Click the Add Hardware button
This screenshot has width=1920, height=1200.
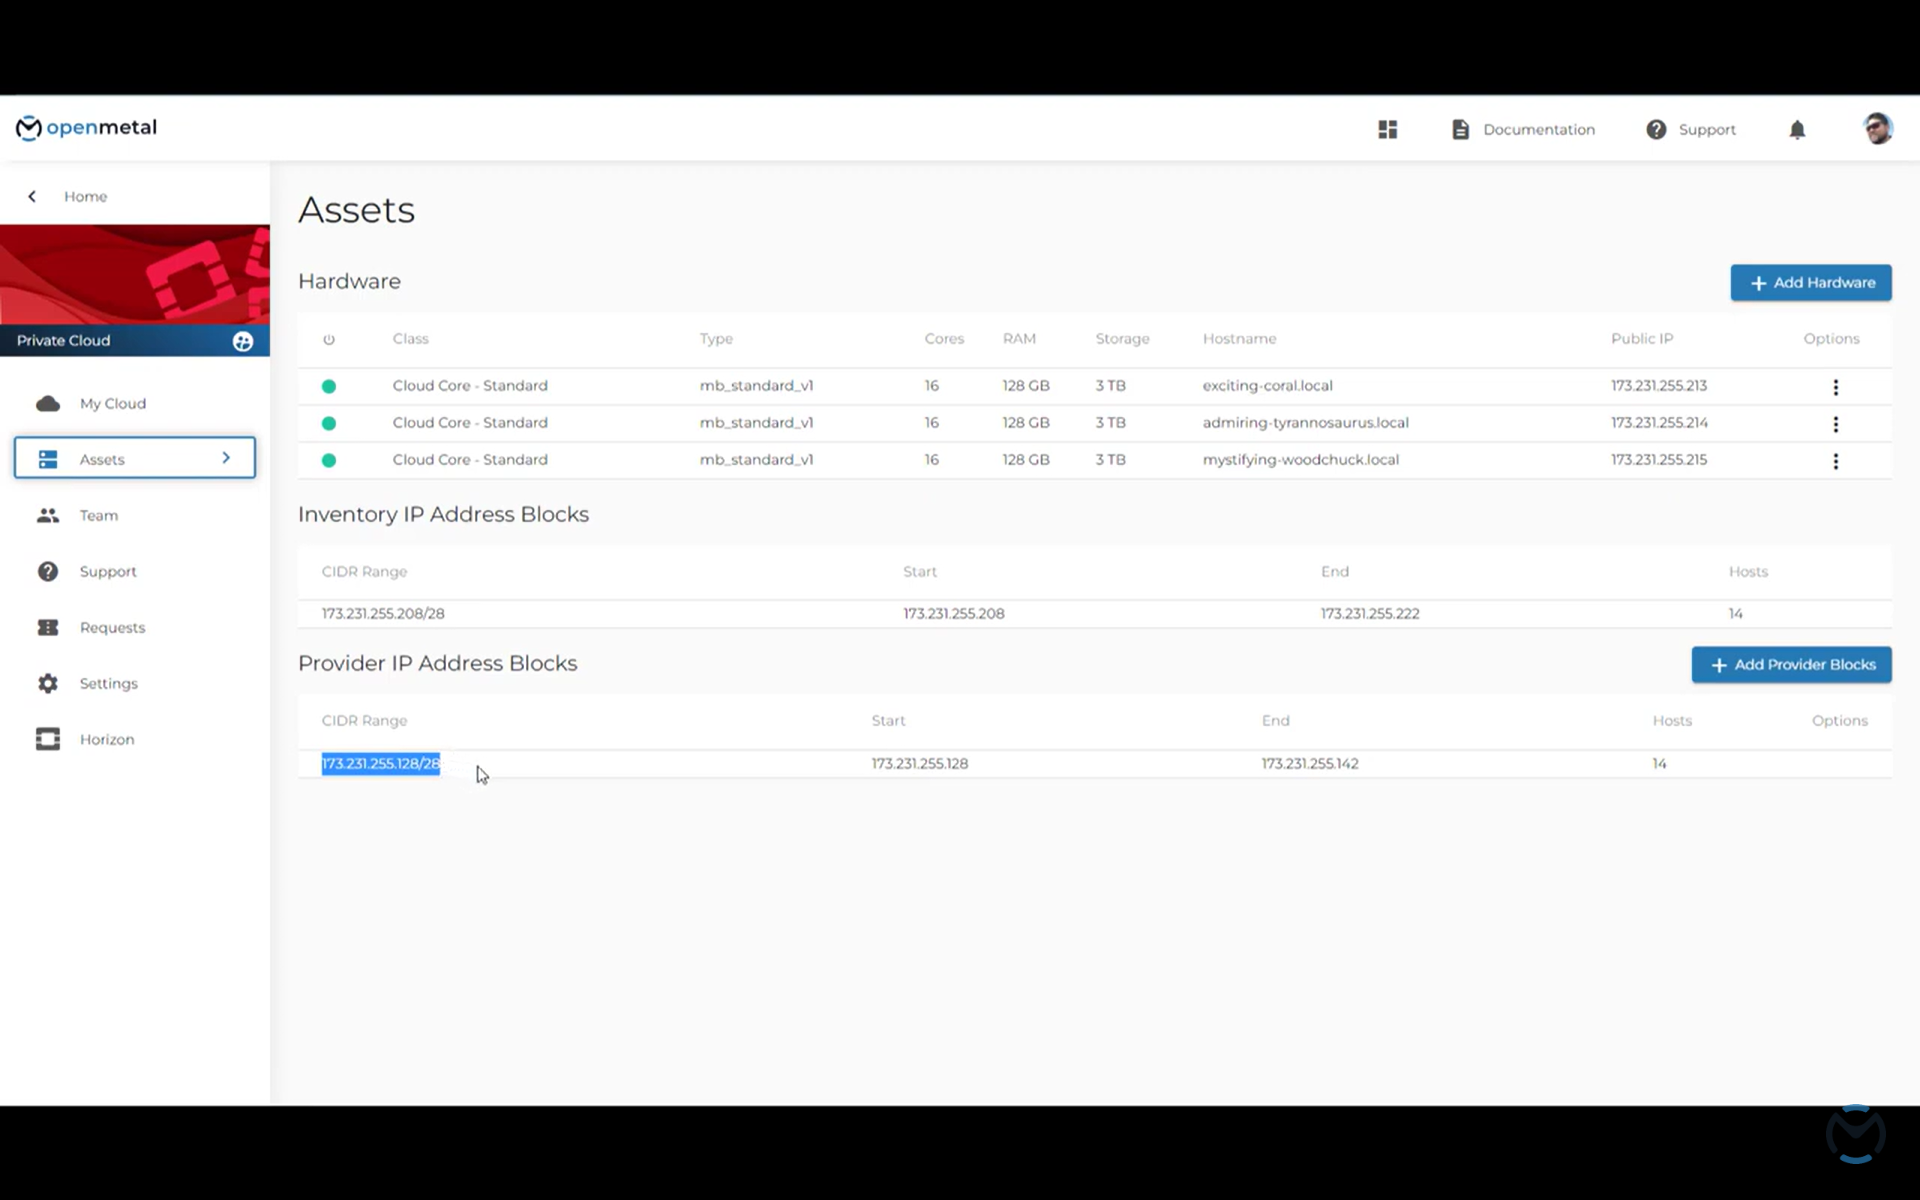tap(1810, 282)
